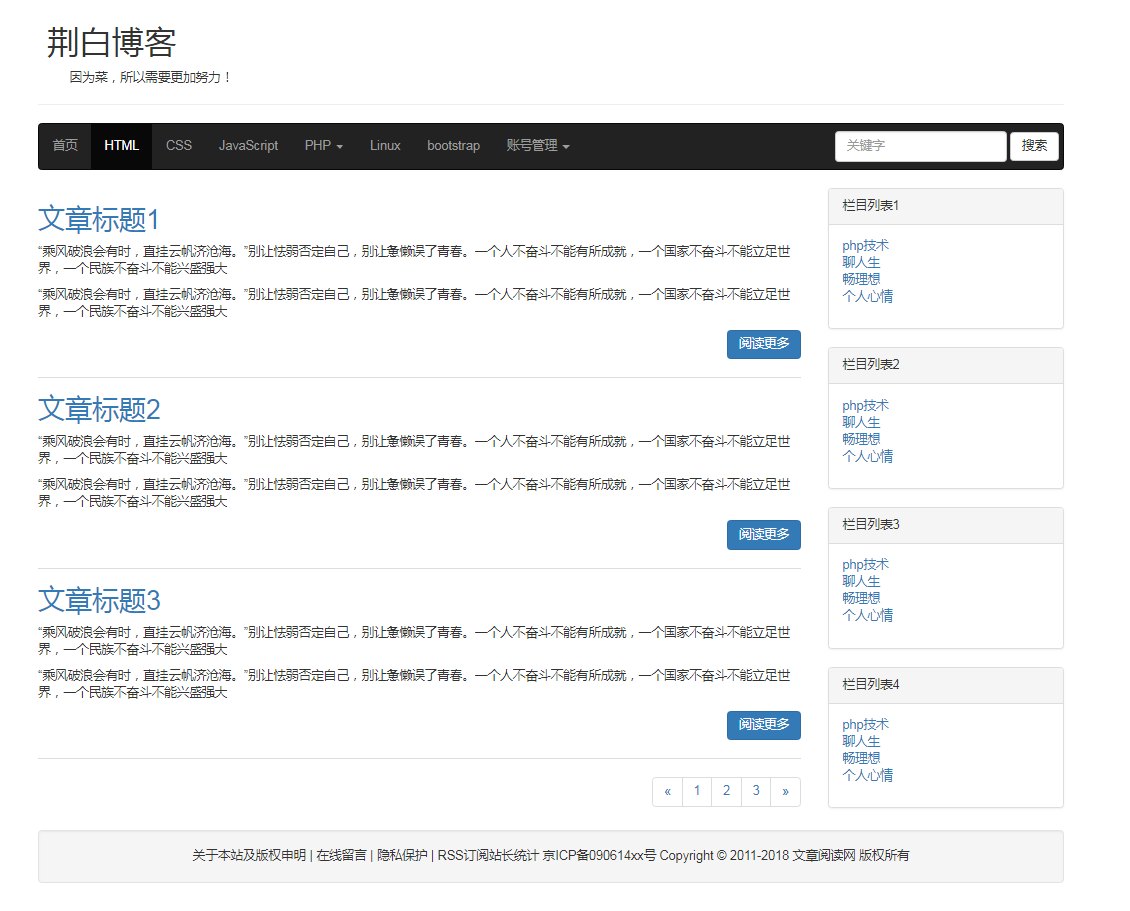Select the HTML navigation tab
Image resolution: width=1130 pixels, height=911 pixels.
pos(122,146)
